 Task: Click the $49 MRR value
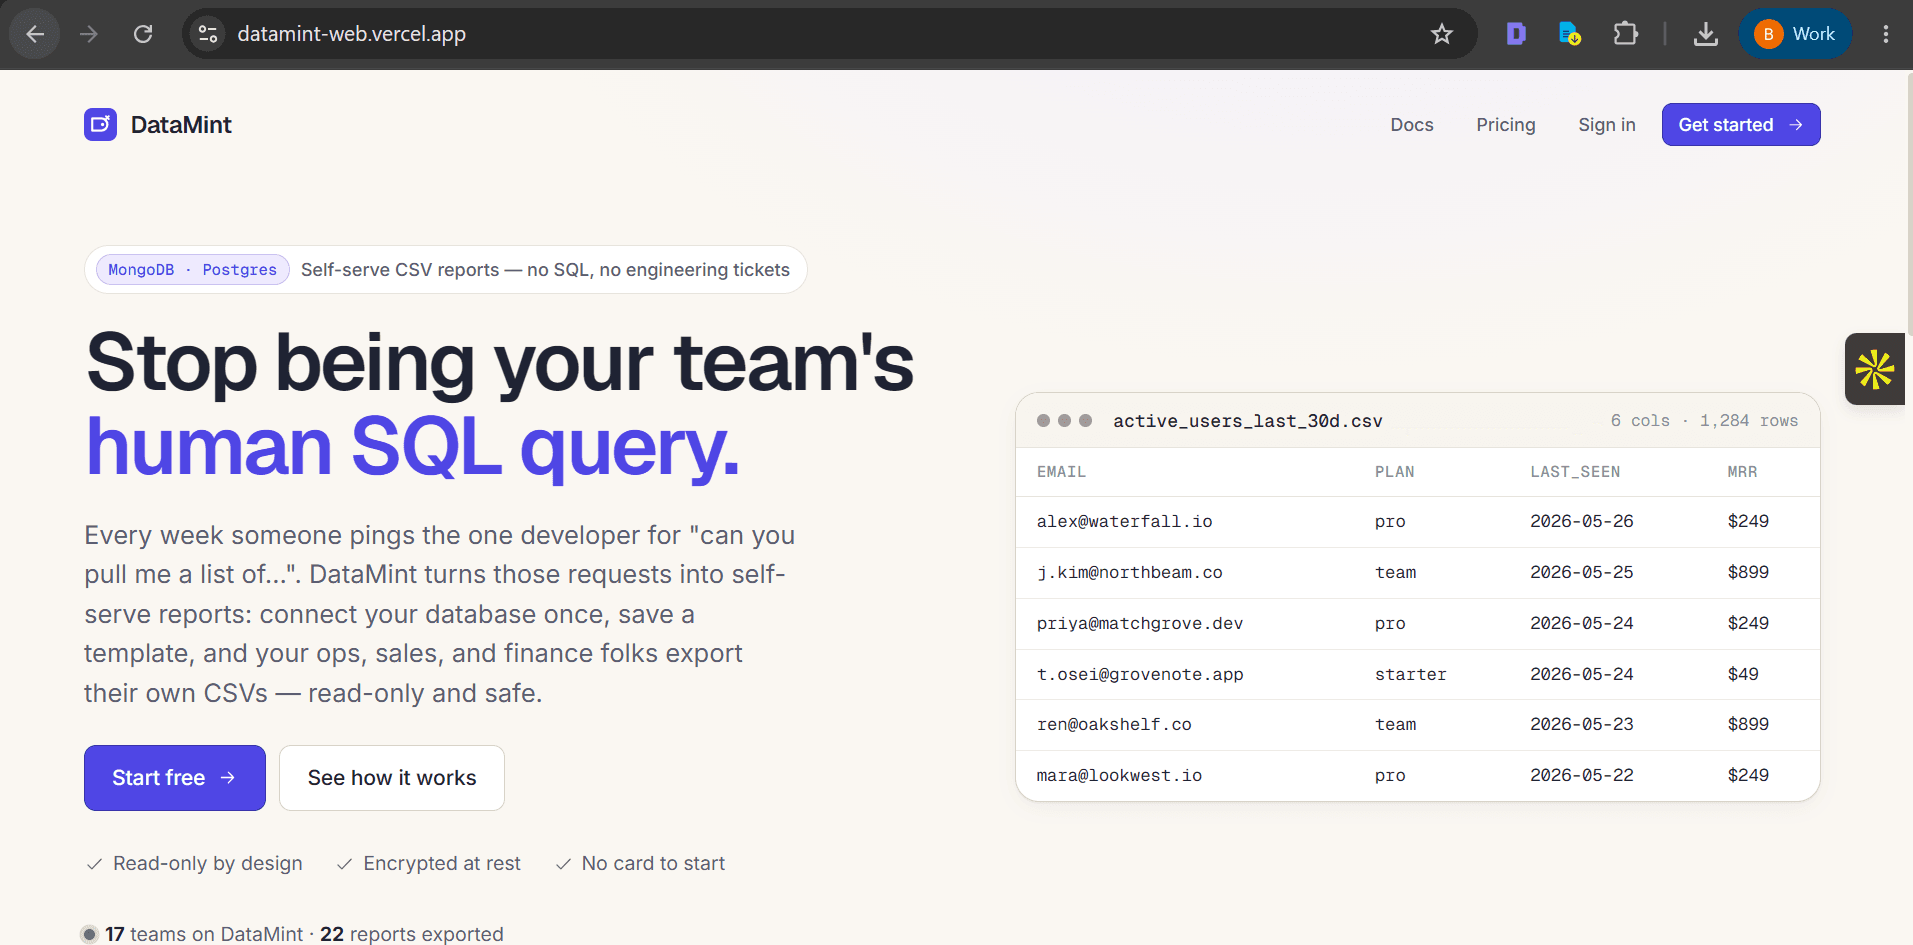click(1742, 675)
